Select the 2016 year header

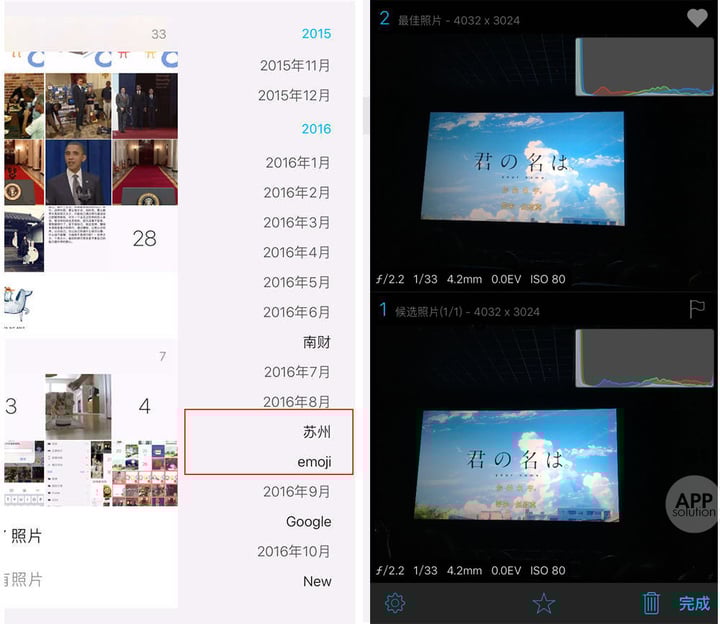click(316, 129)
